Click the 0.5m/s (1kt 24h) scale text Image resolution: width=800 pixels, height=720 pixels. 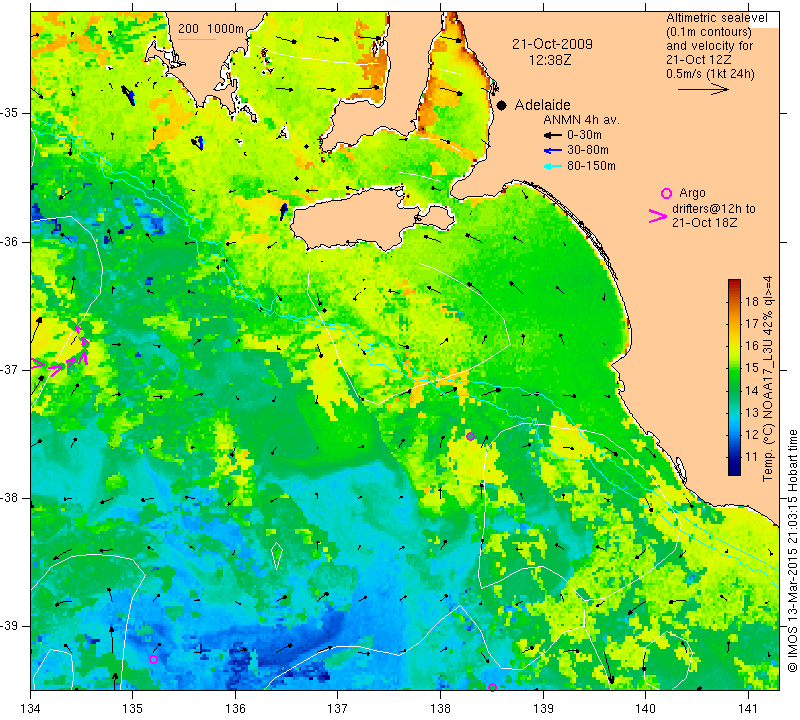710,74
